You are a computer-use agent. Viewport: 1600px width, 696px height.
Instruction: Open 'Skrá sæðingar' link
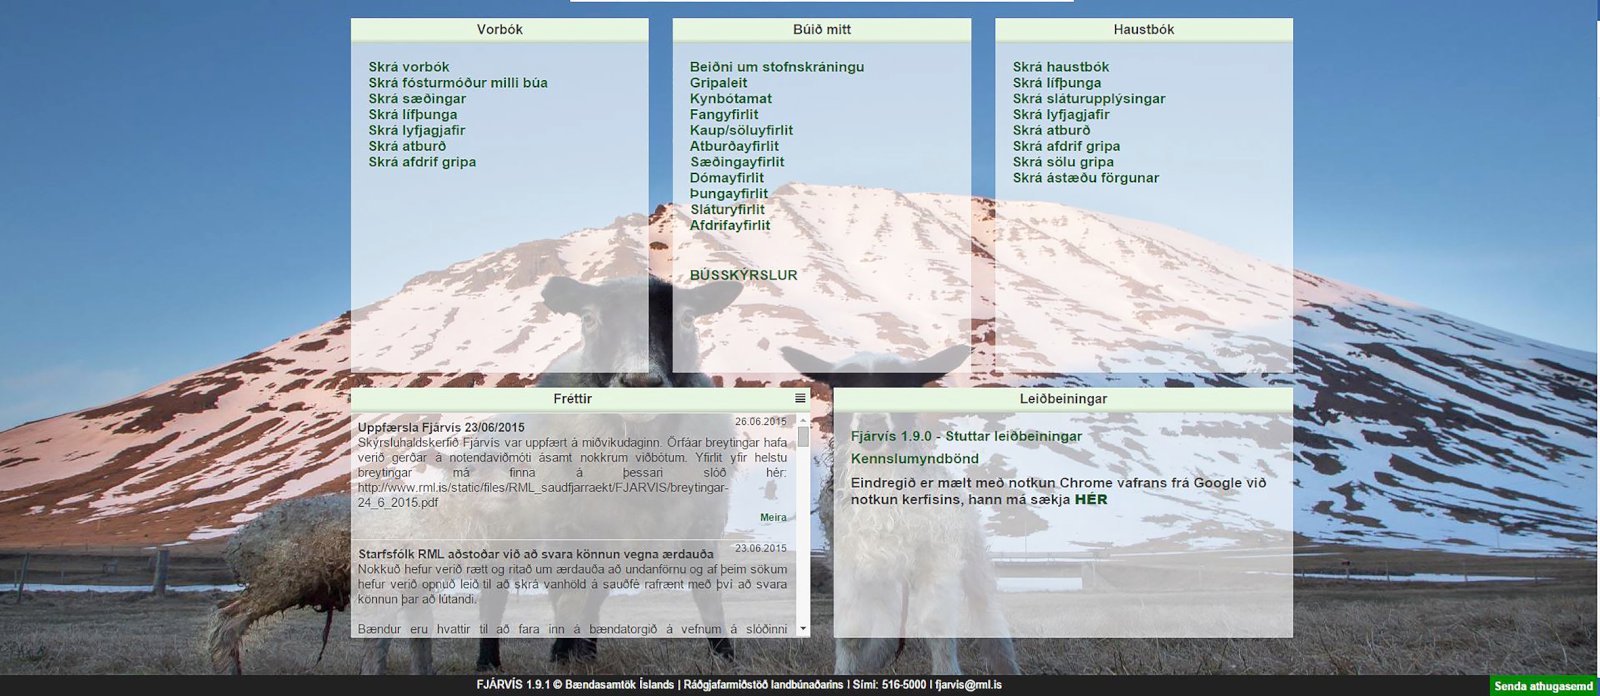click(x=416, y=99)
